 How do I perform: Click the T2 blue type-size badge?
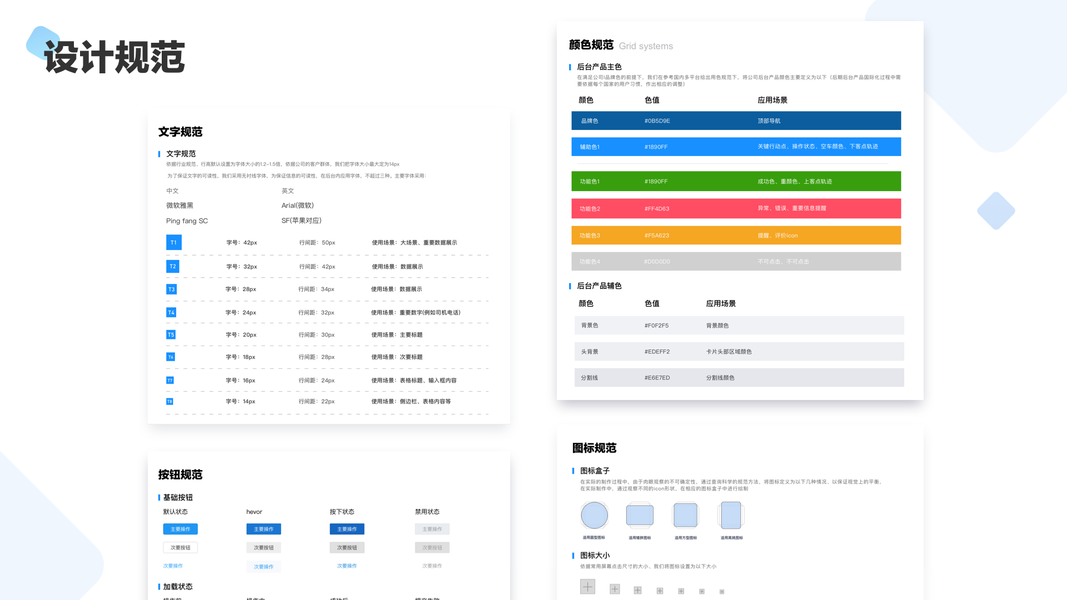point(173,266)
